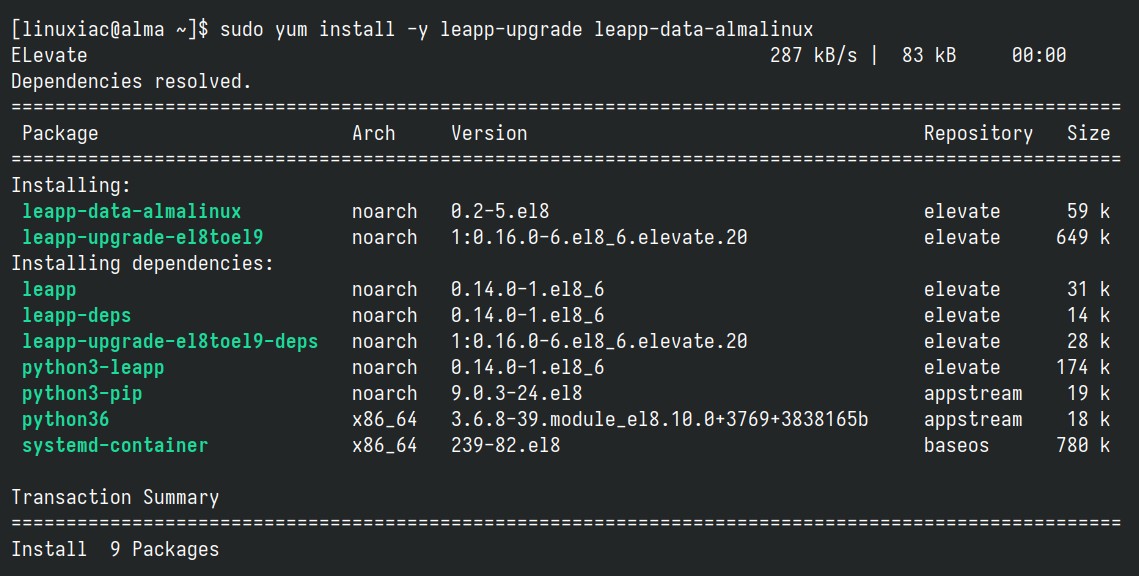This screenshot has width=1139, height=576.
Task: Select package name leapp-data-almalinux
Action: [x=131, y=212]
